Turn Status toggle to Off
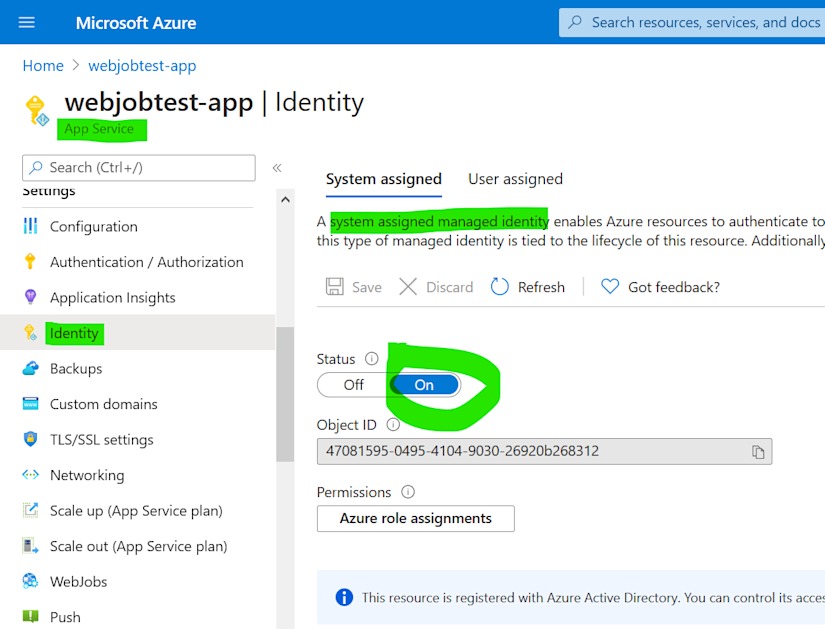 click(354, 385)
